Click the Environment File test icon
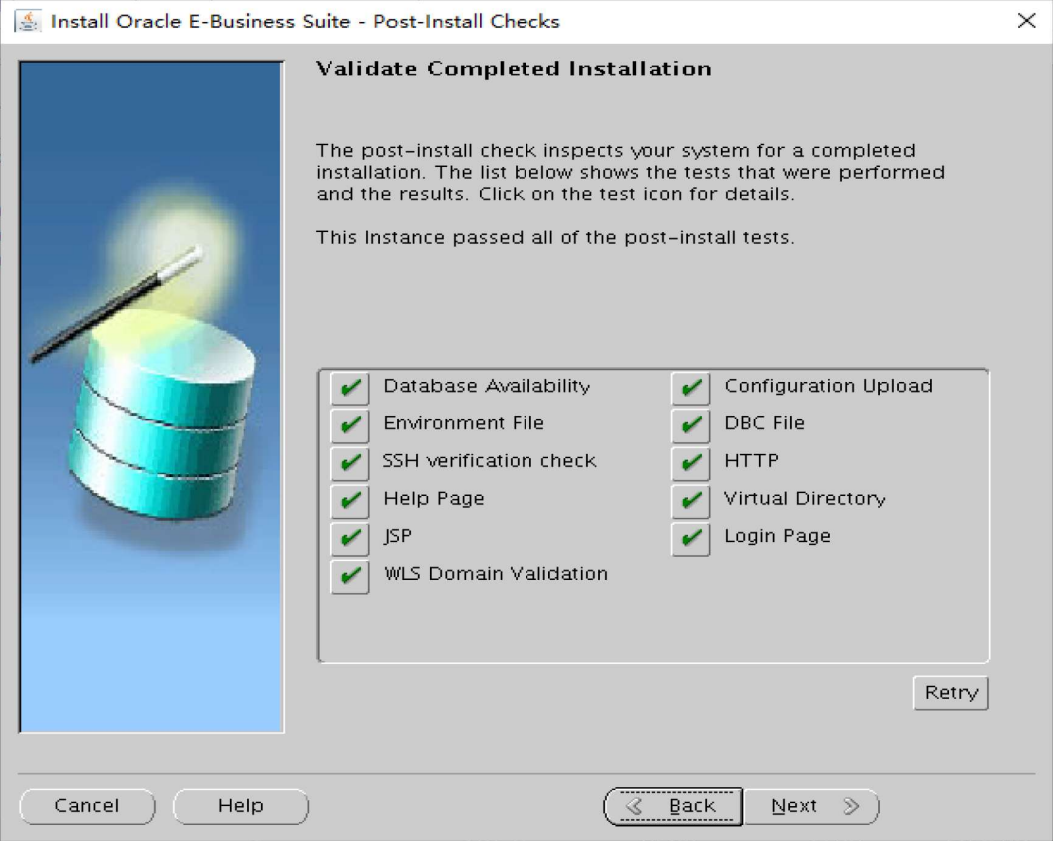 point(350,425)
